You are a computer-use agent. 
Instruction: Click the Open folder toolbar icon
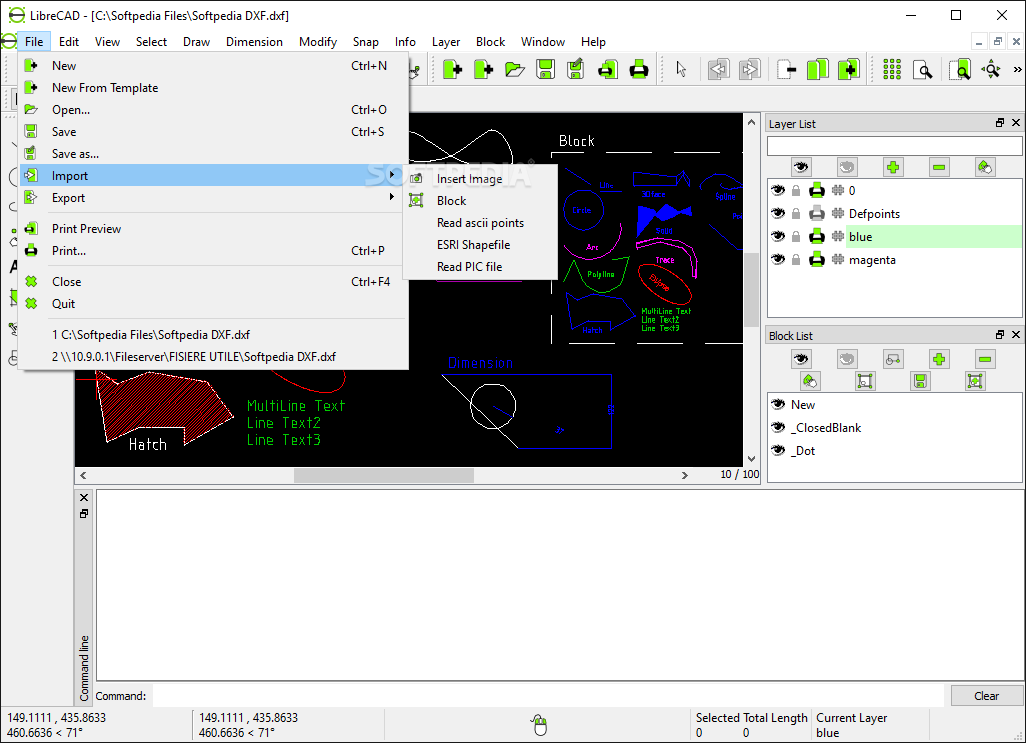[515, 69]
